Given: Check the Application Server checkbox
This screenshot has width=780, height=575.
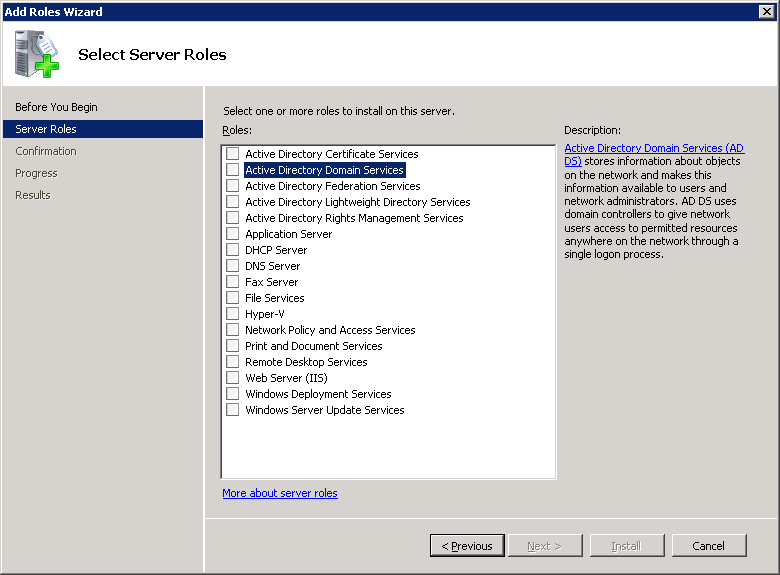Looking at the screenshot, I should [x=232, y=233].
